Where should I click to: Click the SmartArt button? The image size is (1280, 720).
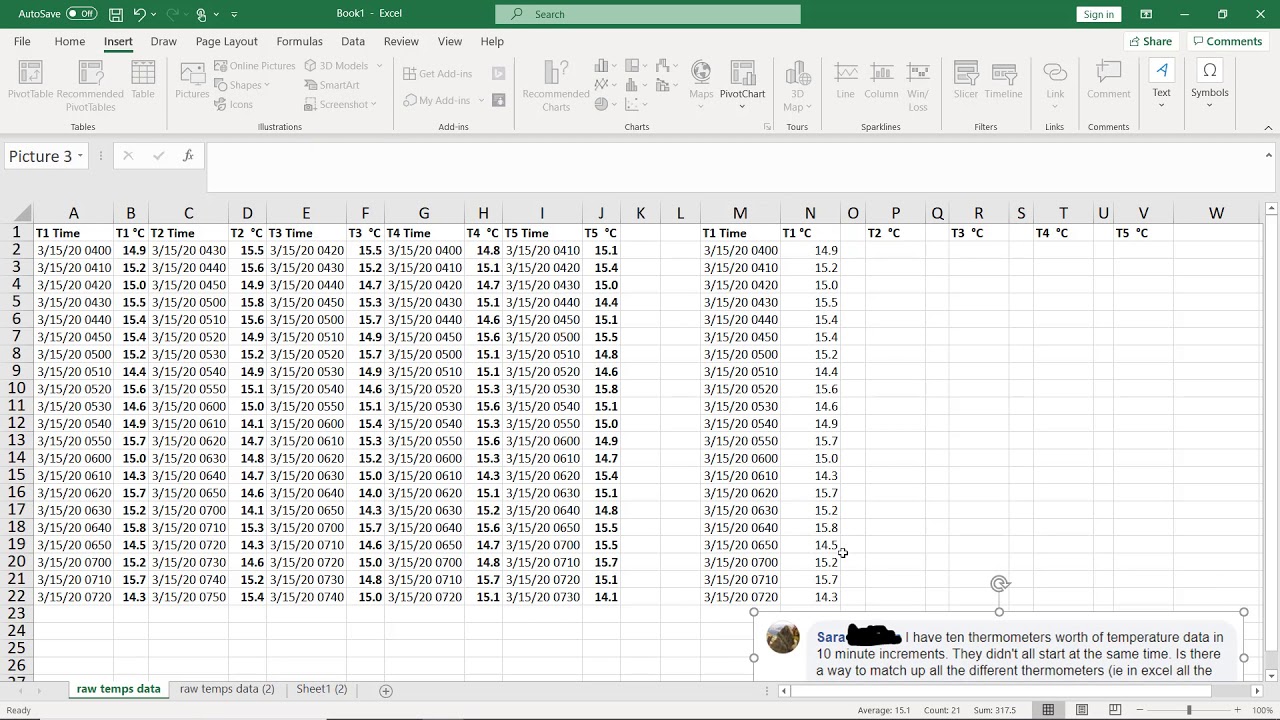[x=332, y=85]
